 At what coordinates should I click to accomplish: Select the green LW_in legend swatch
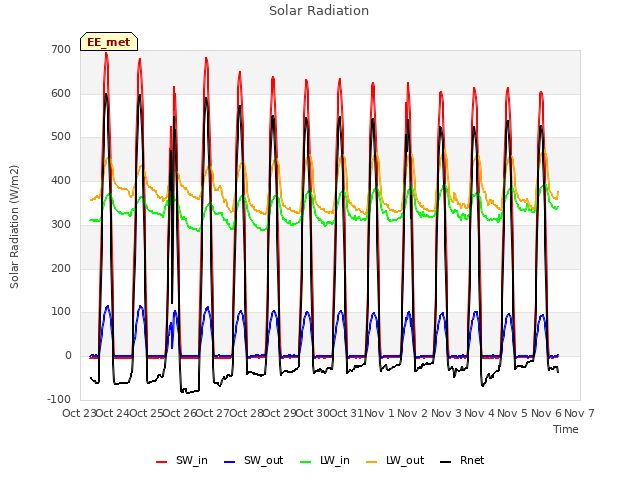tap(306, 462)
